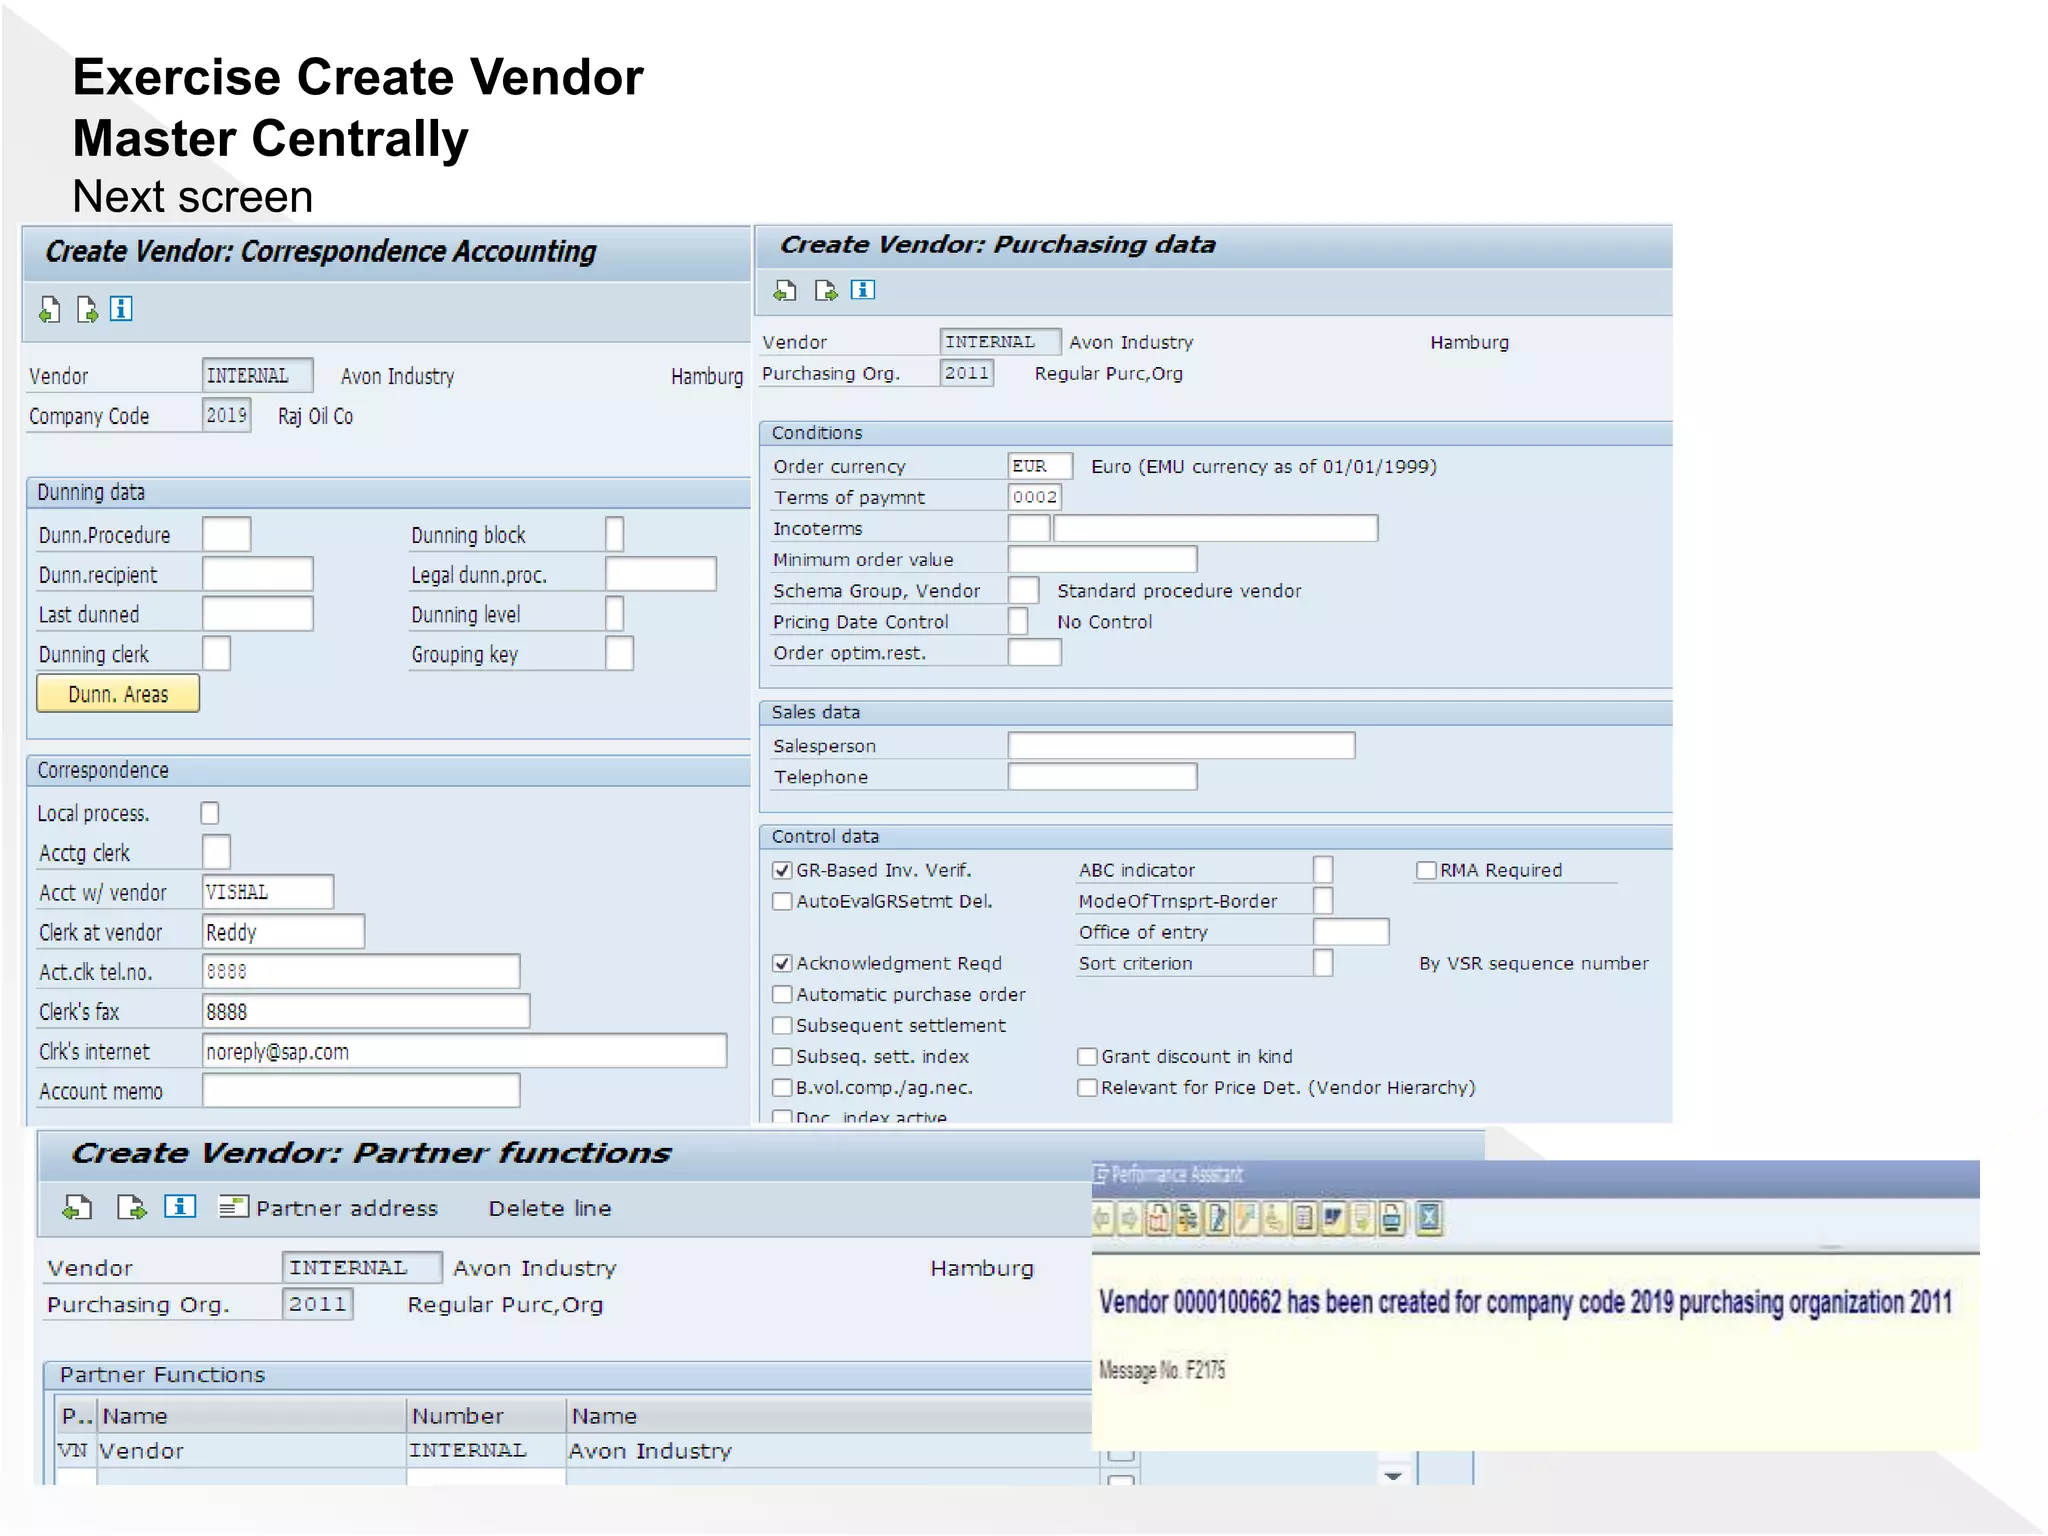Image resolution: width=2048 pixels, height=1536 pixels.
Task: Click Clerk's fax field
Action: [366, 1011]
